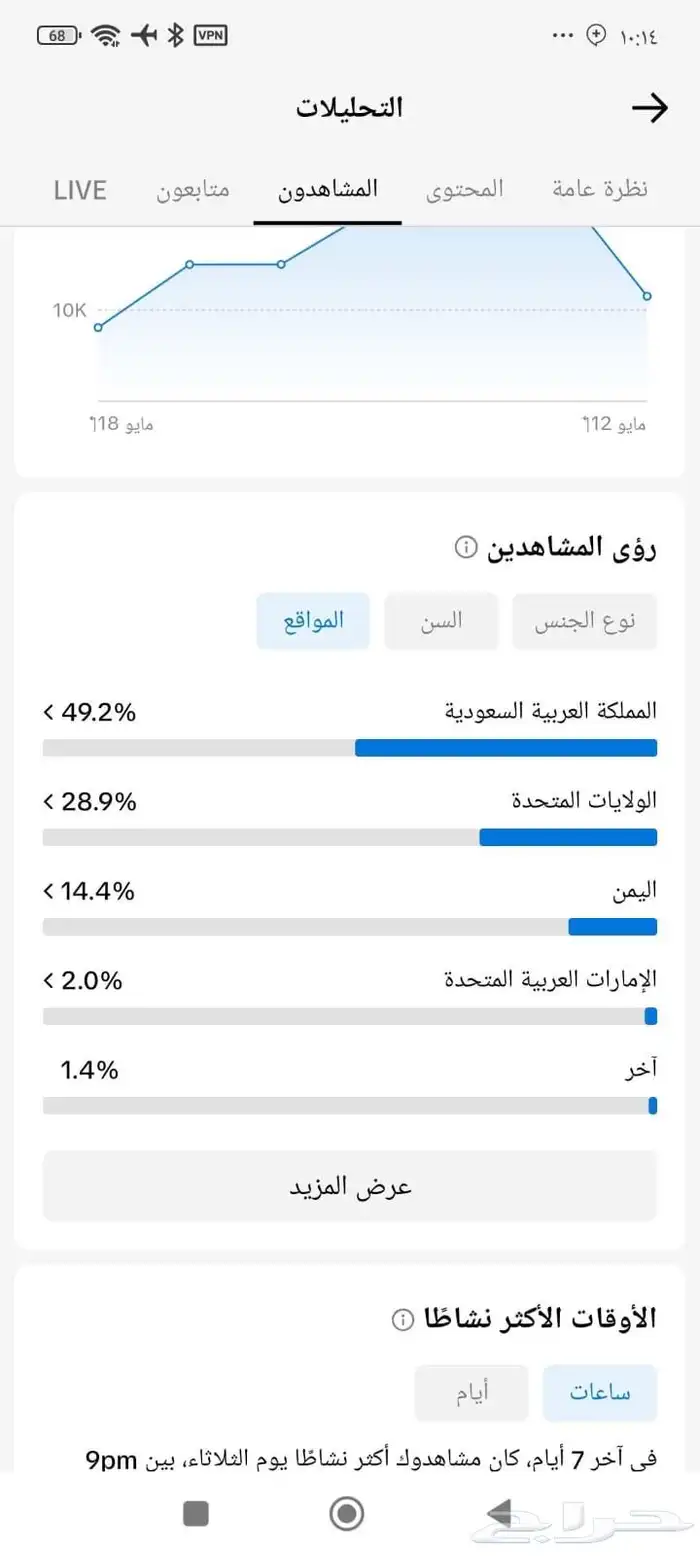This screenshot has width=700, height=1556.
Task: Tap the rightmost chart point above مايو 12
Action: [647, 296]
